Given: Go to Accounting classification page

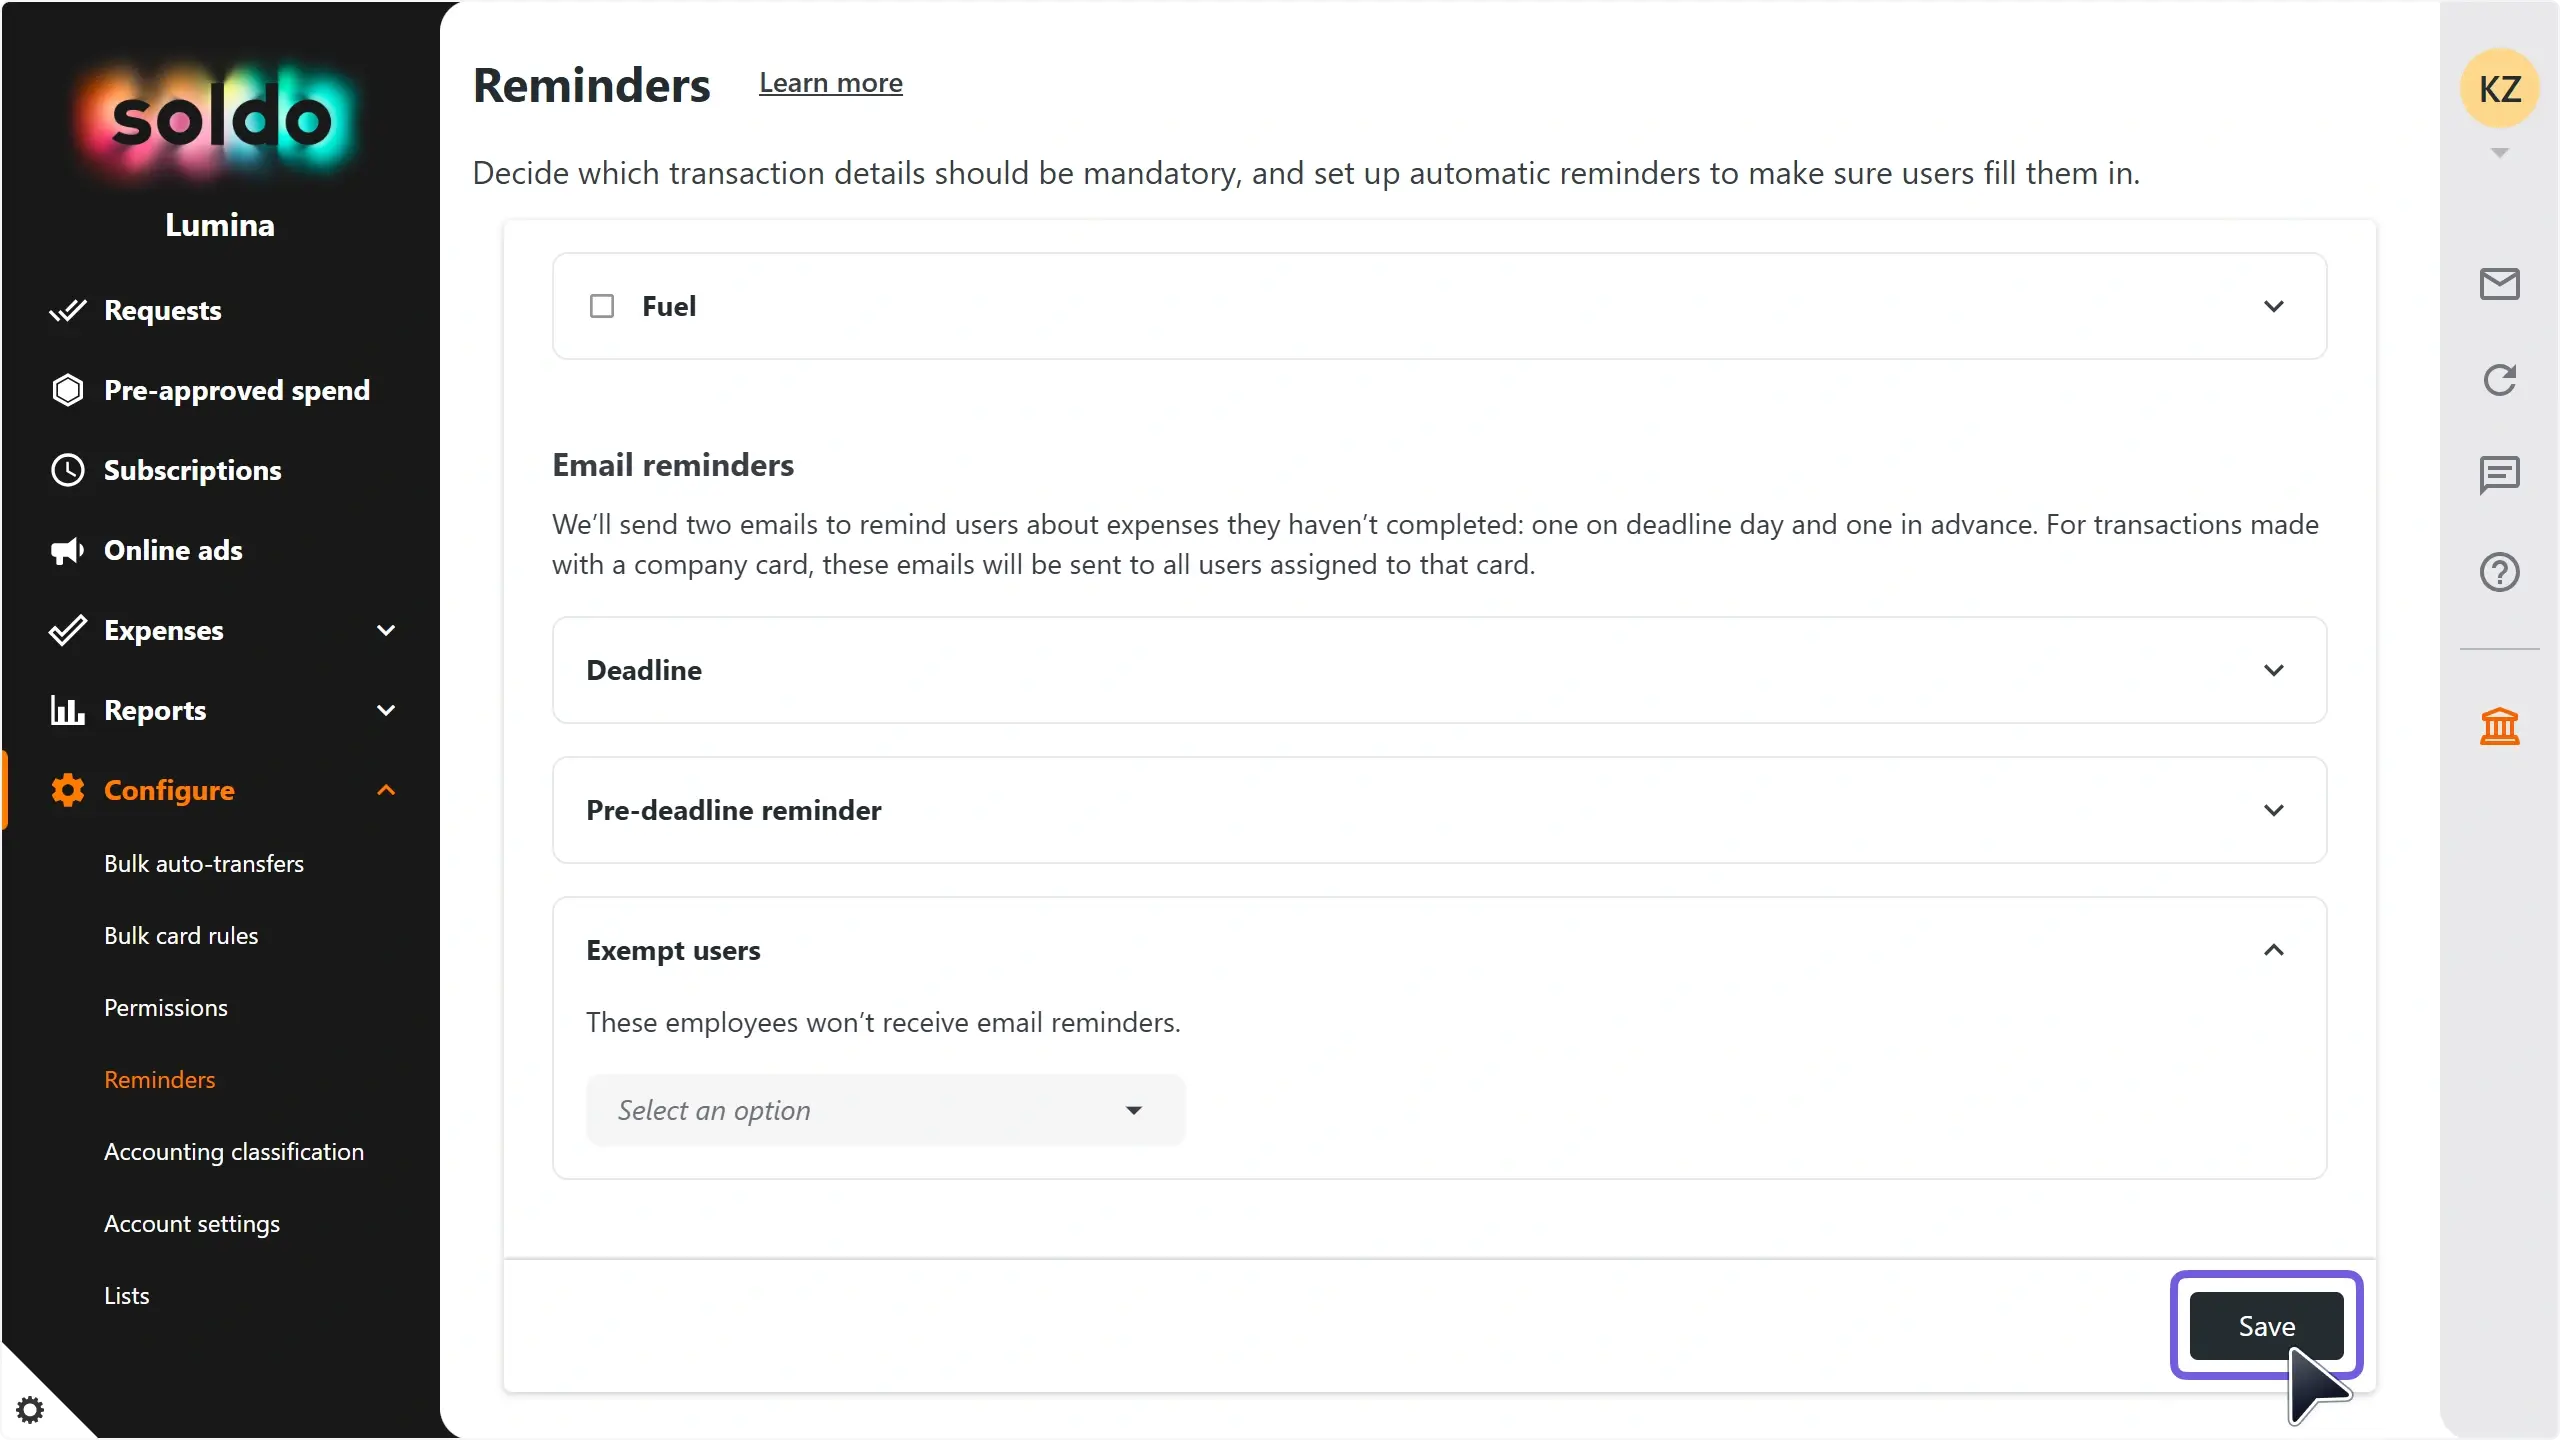Looking at the screenshot, I should pyautogui.click(x=234, y=1152).
